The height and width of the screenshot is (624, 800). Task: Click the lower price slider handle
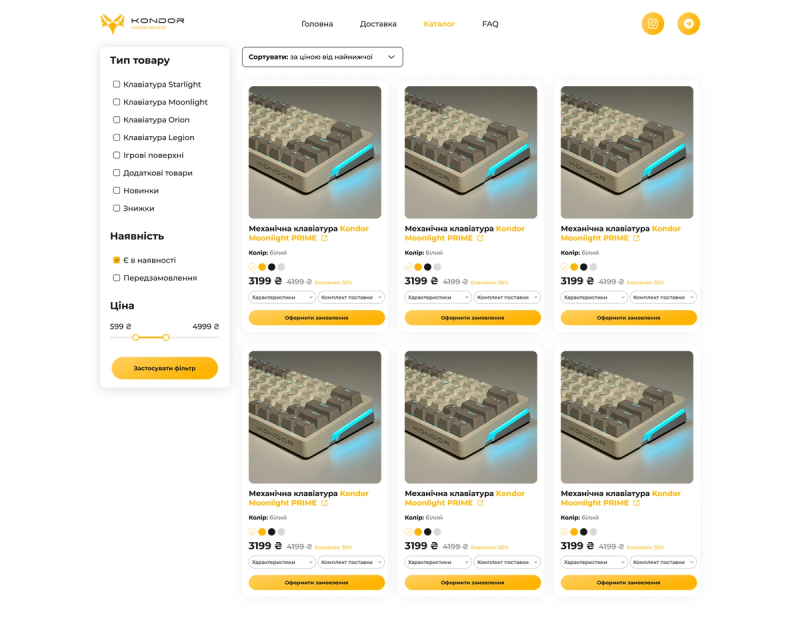136,337
